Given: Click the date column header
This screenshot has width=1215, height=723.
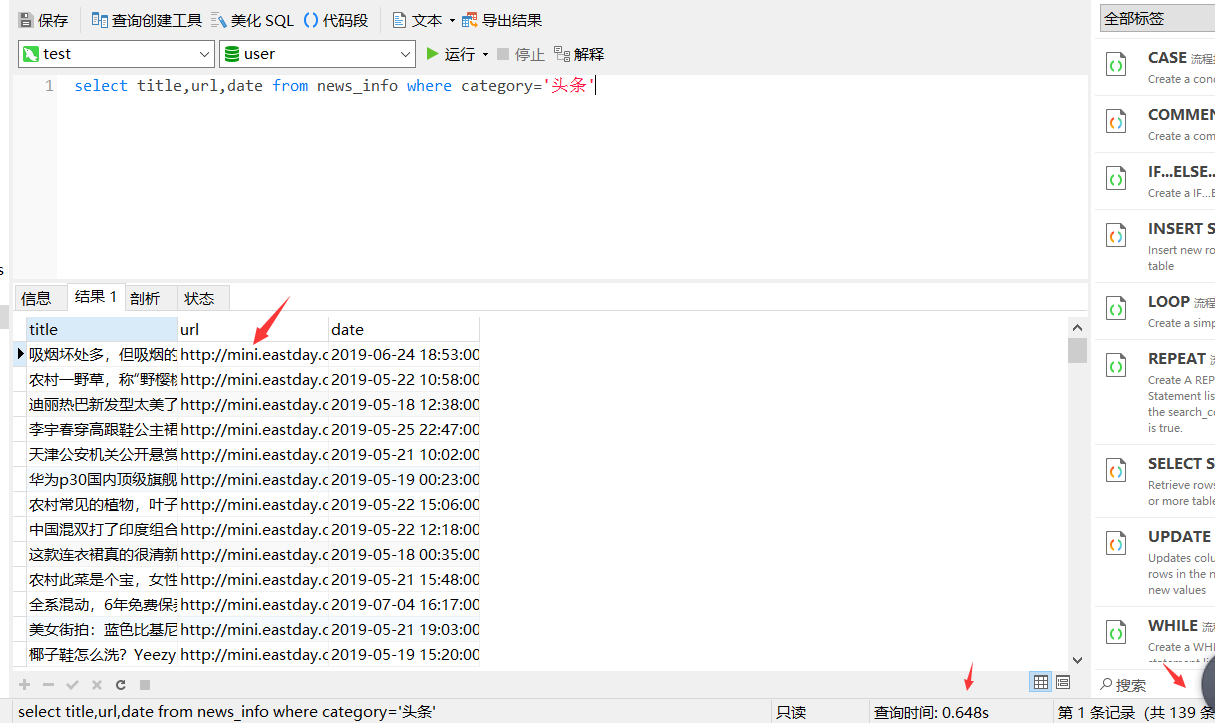Looking at the screenshot, I should (x=404, y=329).
